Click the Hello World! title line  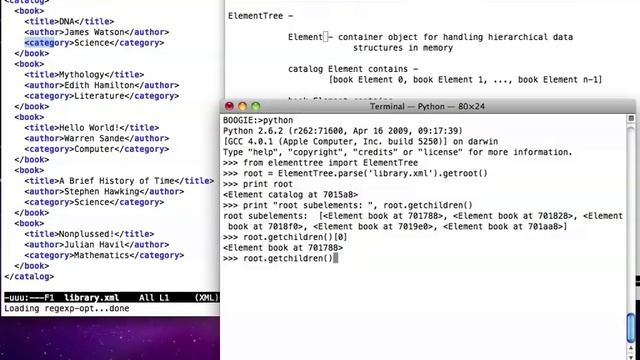[x=91, y=127]
